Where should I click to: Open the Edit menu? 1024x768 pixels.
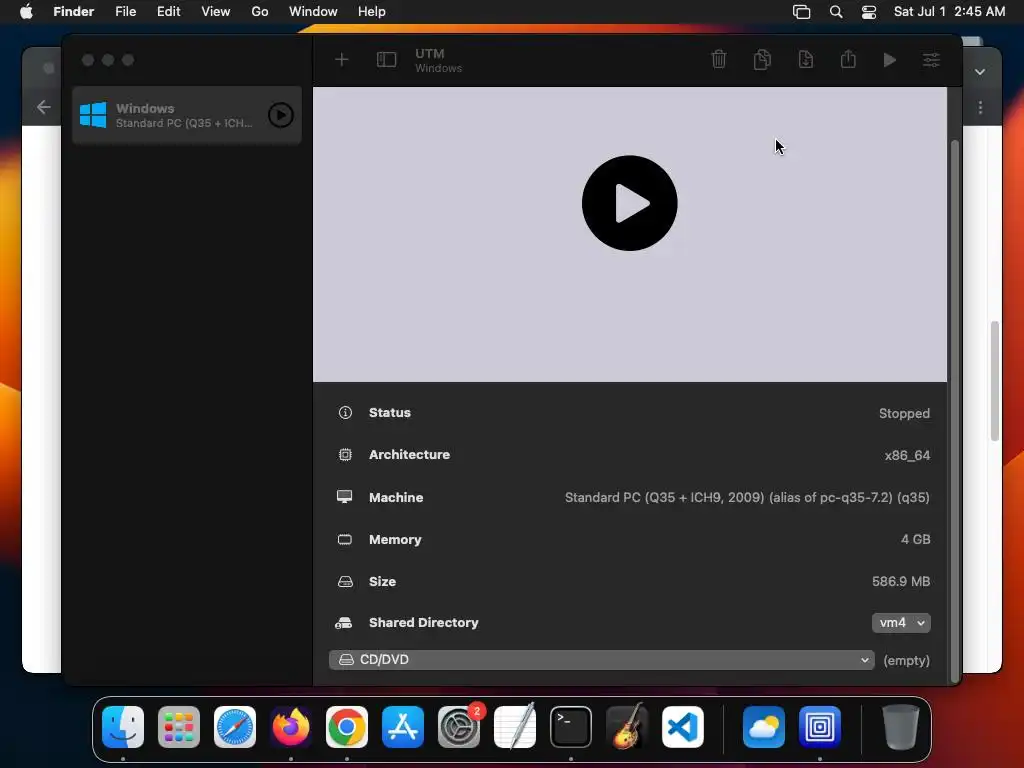pyautogui.click(x=168, y=11)
